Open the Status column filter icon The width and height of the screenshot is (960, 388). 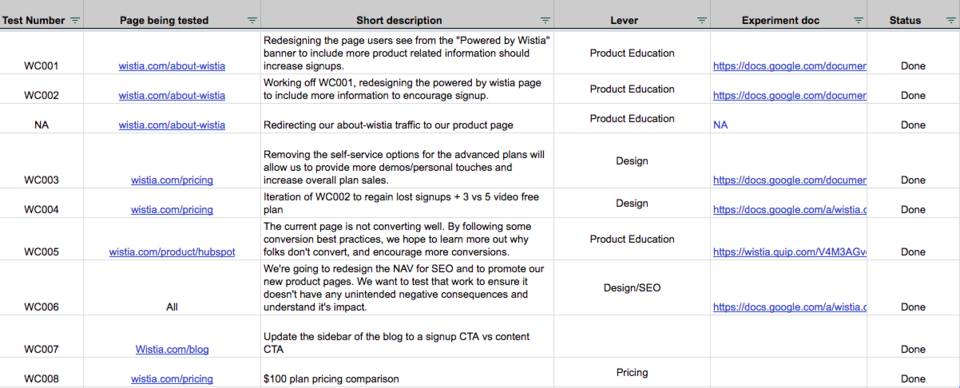point(950,20)
